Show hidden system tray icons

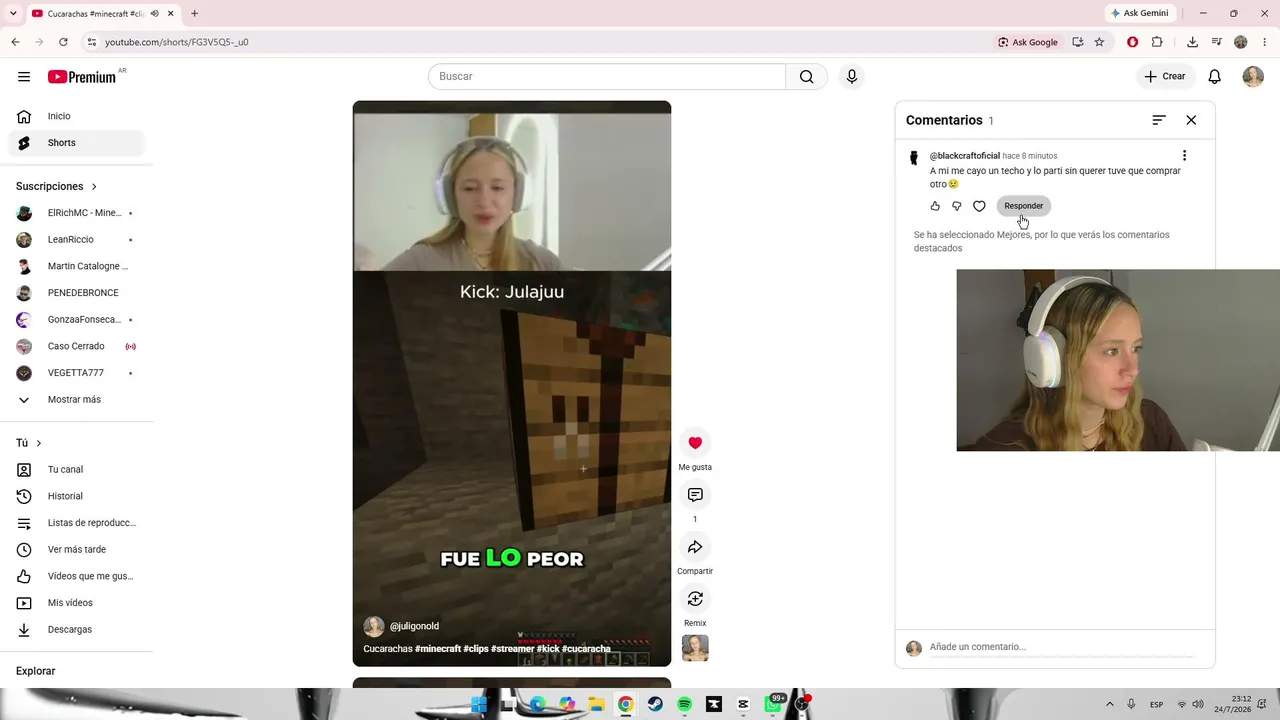1109,704
